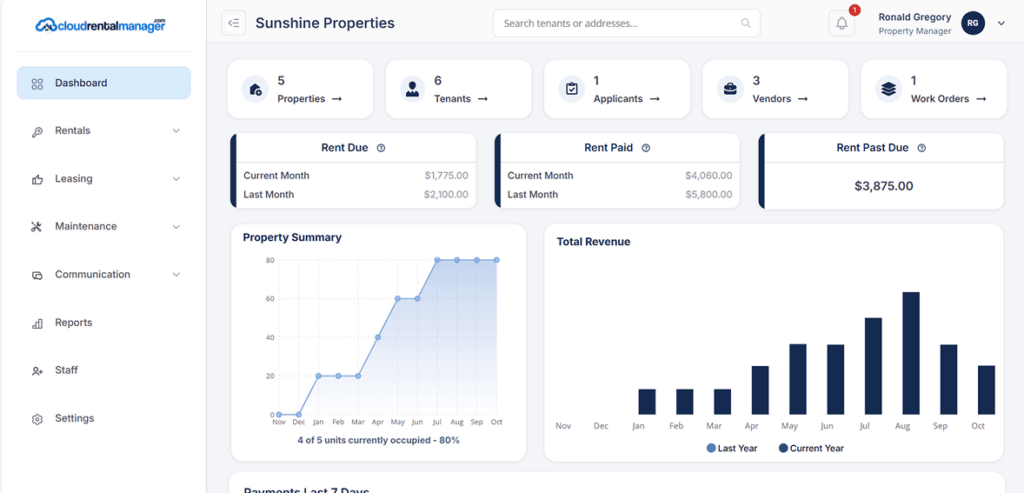Image resolution: width=1024 pixels, height=493 pixels.
Task: Click the Tenants person icon
Action: [412, 89]
